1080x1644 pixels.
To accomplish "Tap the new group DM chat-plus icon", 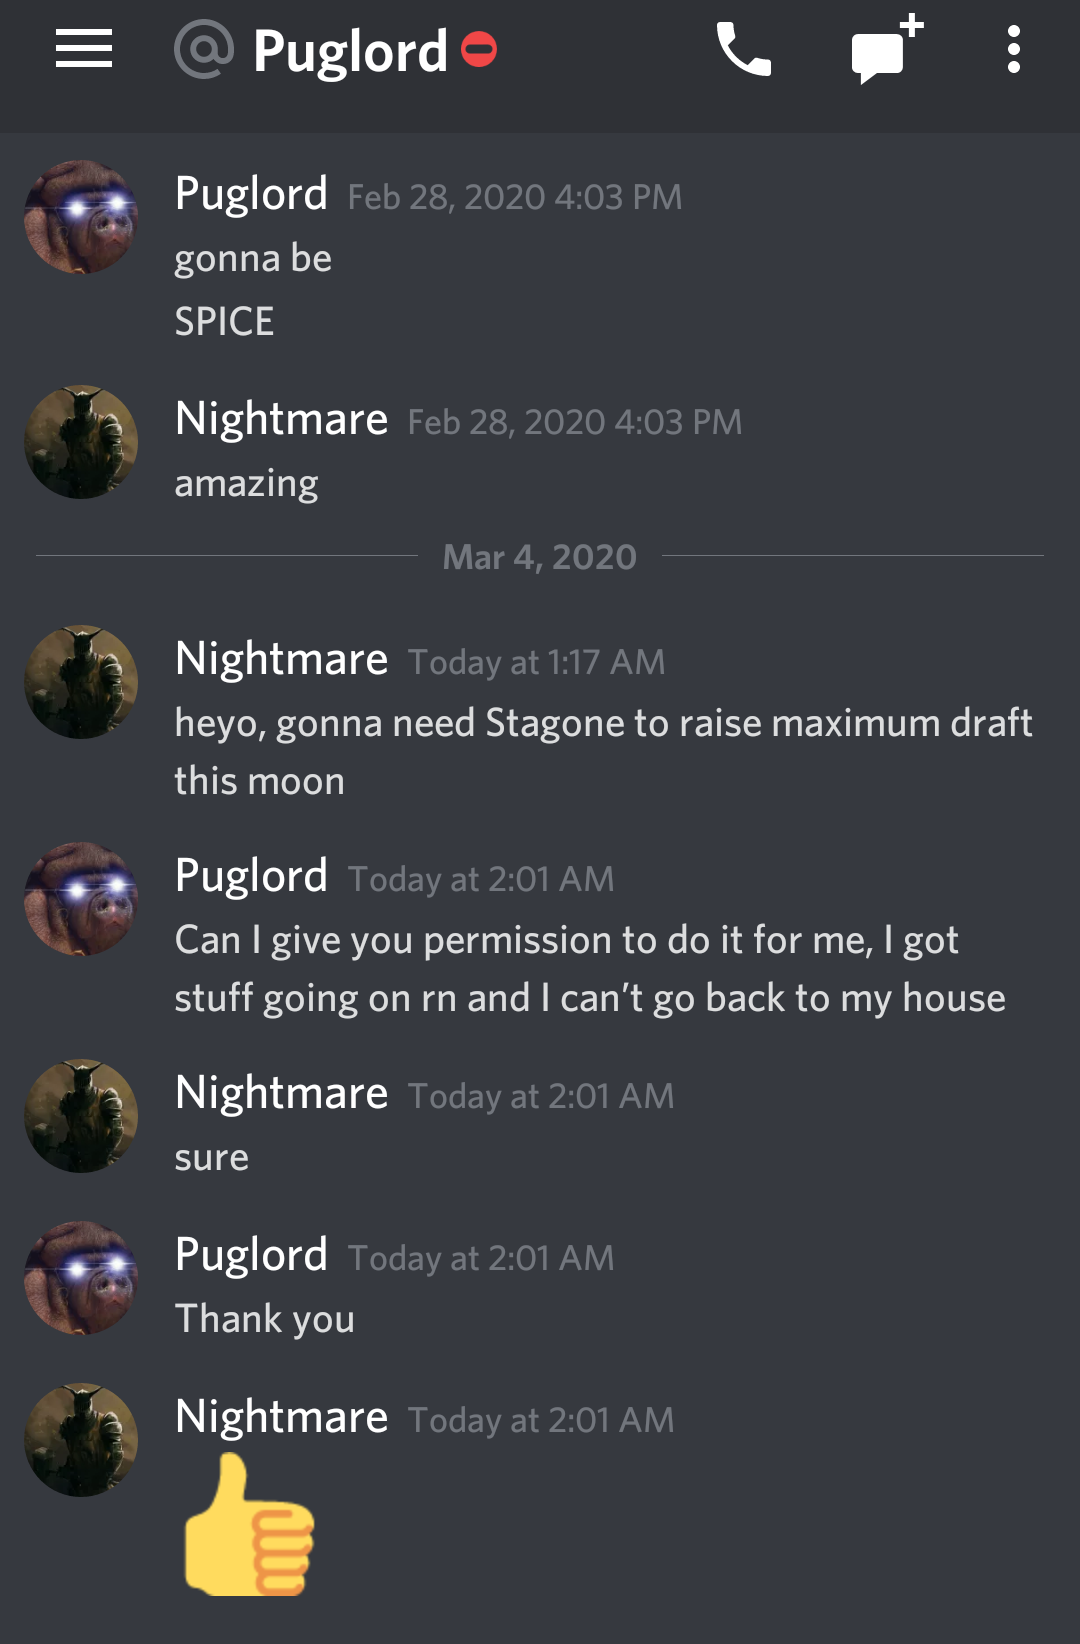I will 887,49.
